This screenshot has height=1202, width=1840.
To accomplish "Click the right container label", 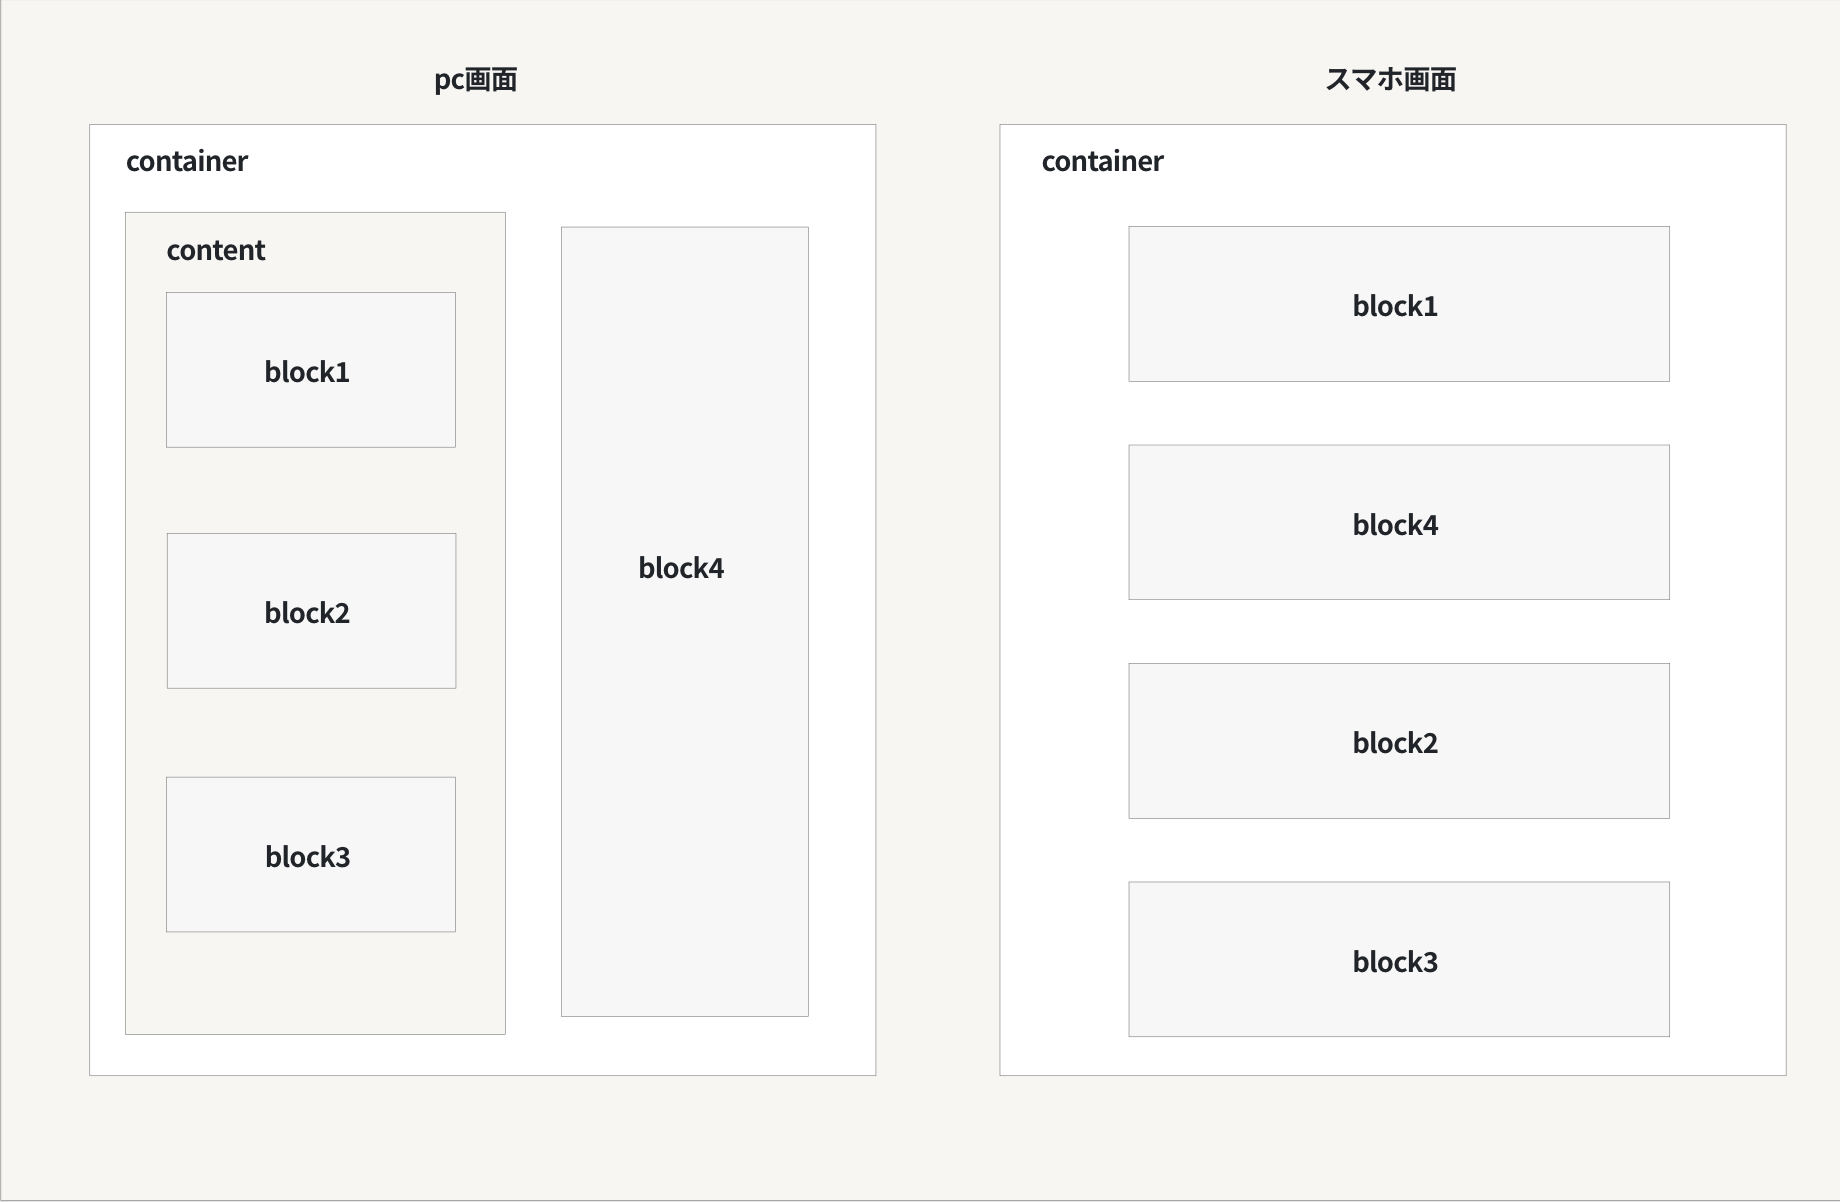I will [x=1103, y=161].
